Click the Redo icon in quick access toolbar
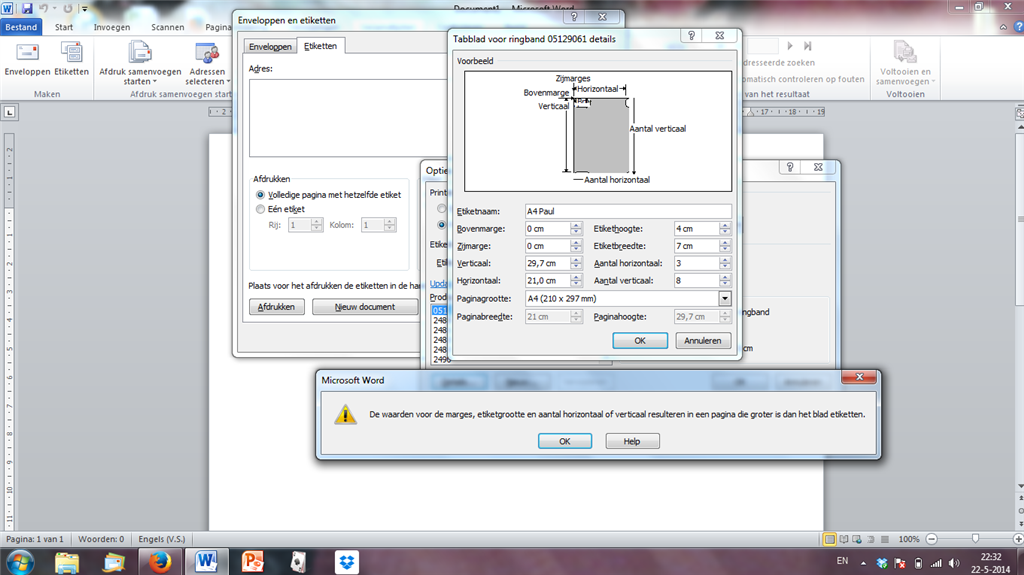1024x575 pixels. [67, 8]
